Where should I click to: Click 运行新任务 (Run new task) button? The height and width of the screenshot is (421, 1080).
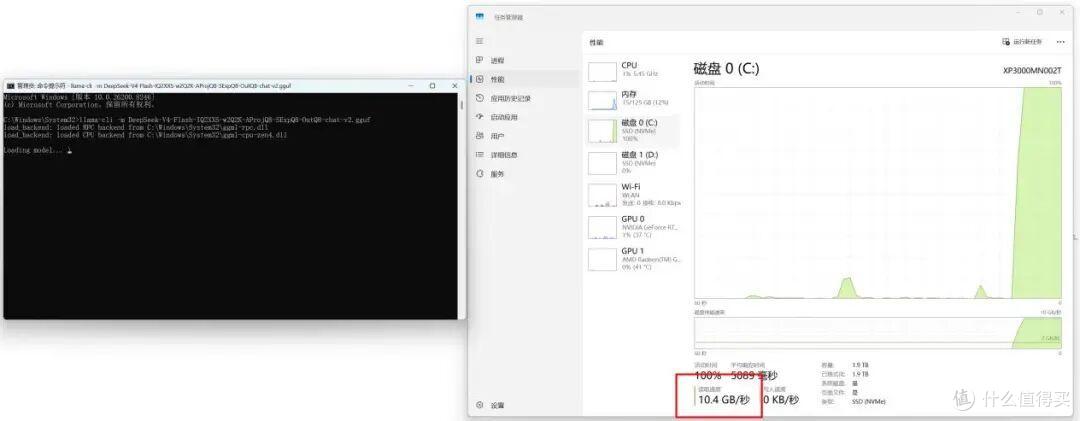[1022, 42]
